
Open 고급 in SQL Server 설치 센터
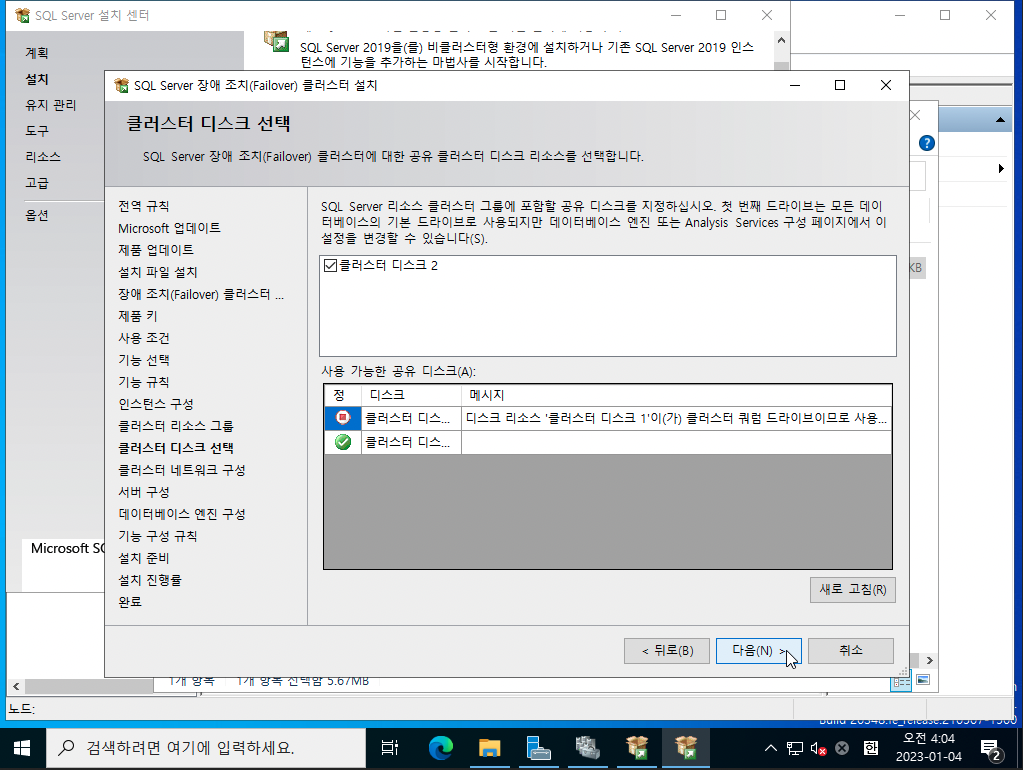tap(37, 183)
